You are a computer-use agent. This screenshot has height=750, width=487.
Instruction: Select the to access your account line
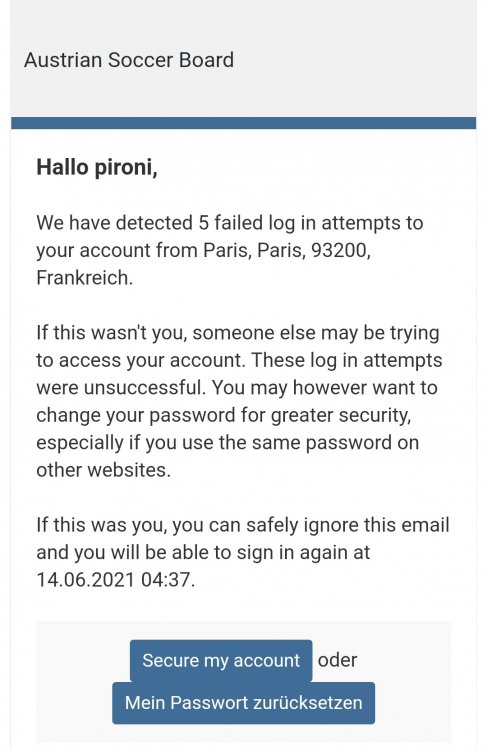click(239, 360)
